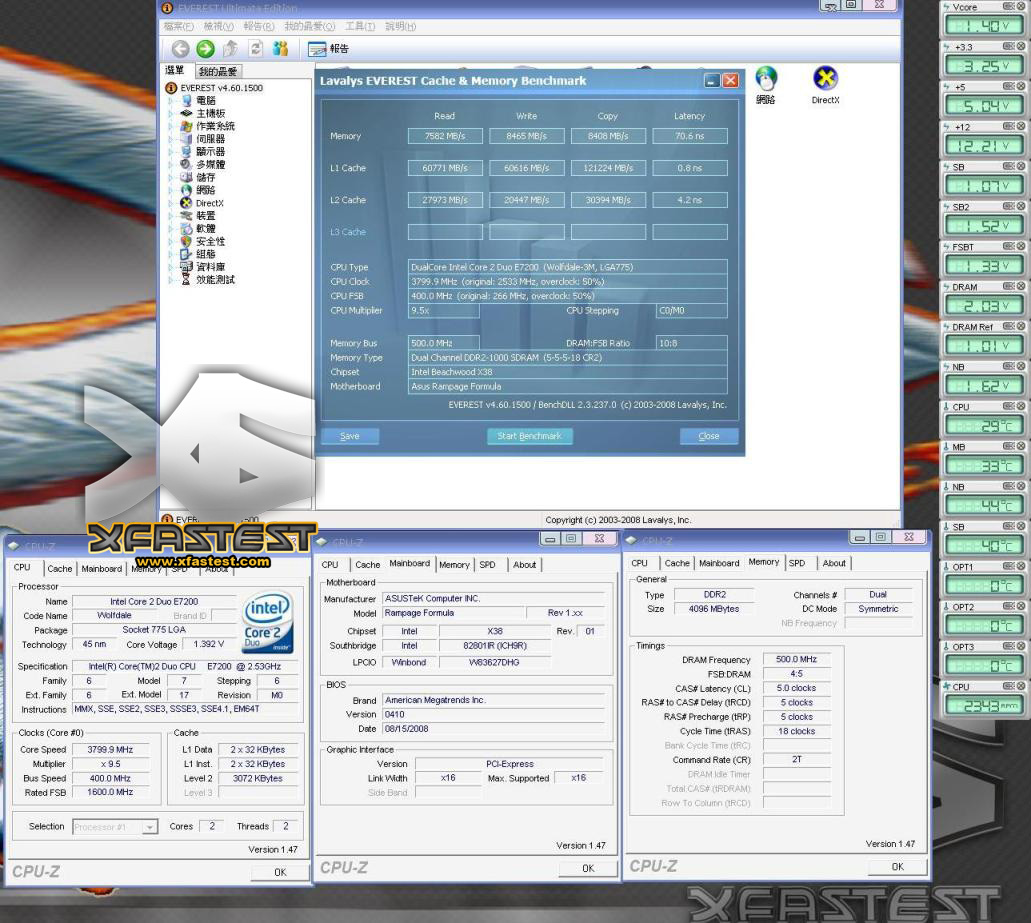This screenshot has width=1031, height=923.
Task: Click OK in CPU-Z mainboard window
Action: tap(588, 868)
